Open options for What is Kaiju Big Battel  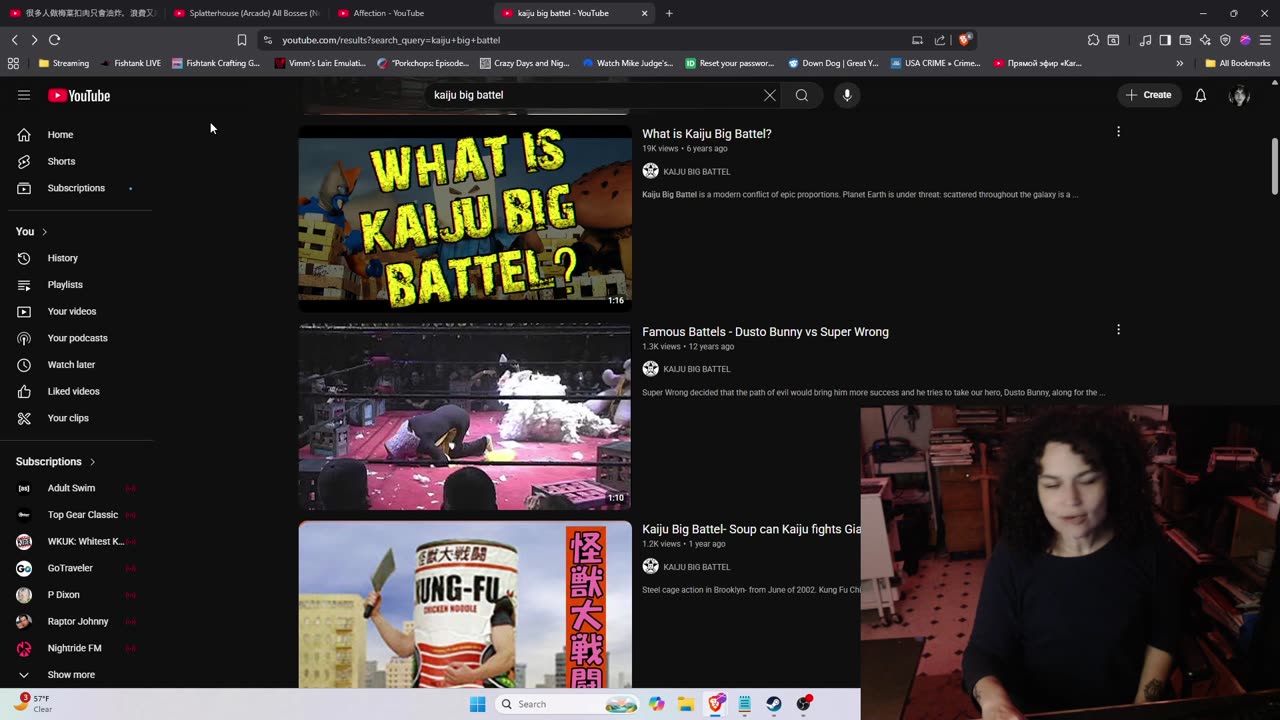(x=1118, y=132)
